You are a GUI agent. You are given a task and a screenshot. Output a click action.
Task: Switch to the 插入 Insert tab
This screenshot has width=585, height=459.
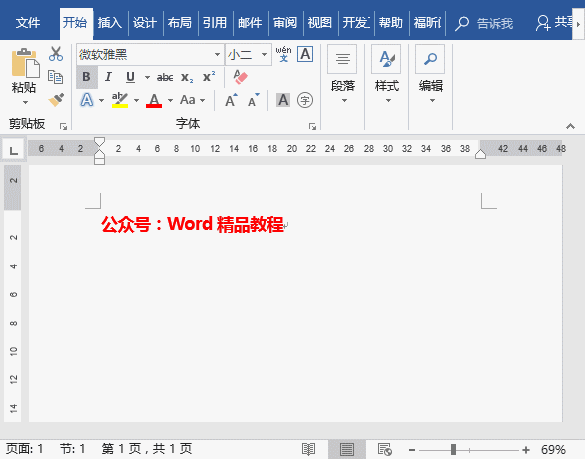click(x=110, y=23)
